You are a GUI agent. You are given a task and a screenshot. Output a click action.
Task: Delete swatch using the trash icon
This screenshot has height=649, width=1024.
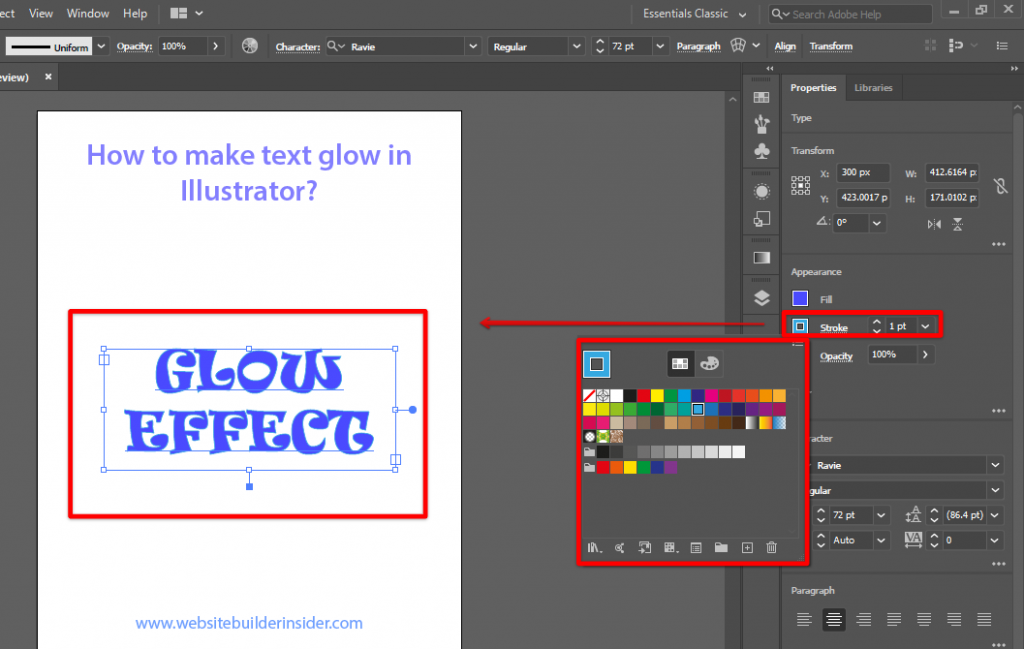[771, 547]
